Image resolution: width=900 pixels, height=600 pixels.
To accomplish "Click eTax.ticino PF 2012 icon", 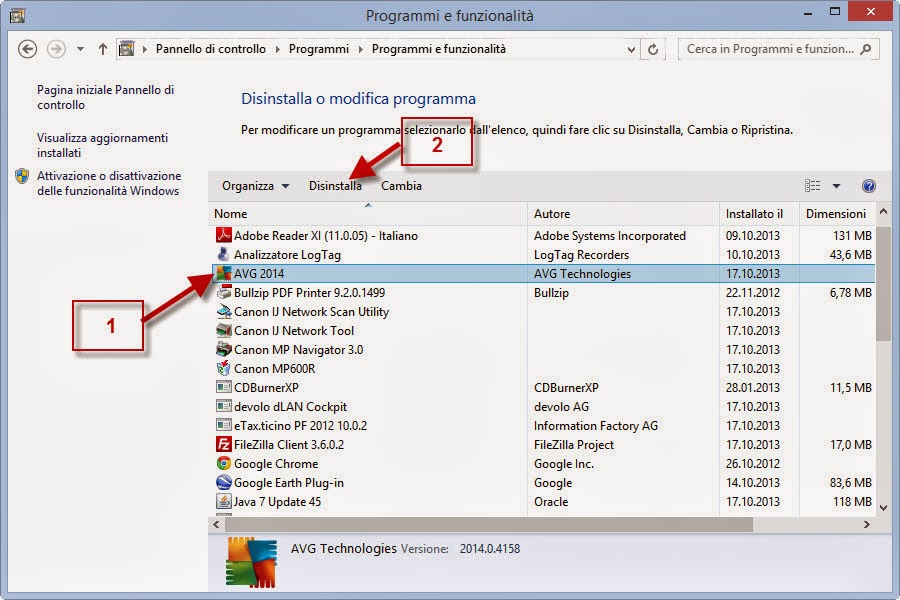I will 223,425.
